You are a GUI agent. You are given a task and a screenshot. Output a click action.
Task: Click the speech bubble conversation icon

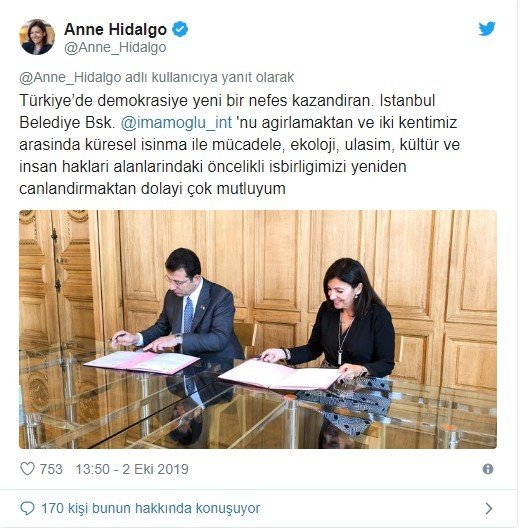coord(27,508)
